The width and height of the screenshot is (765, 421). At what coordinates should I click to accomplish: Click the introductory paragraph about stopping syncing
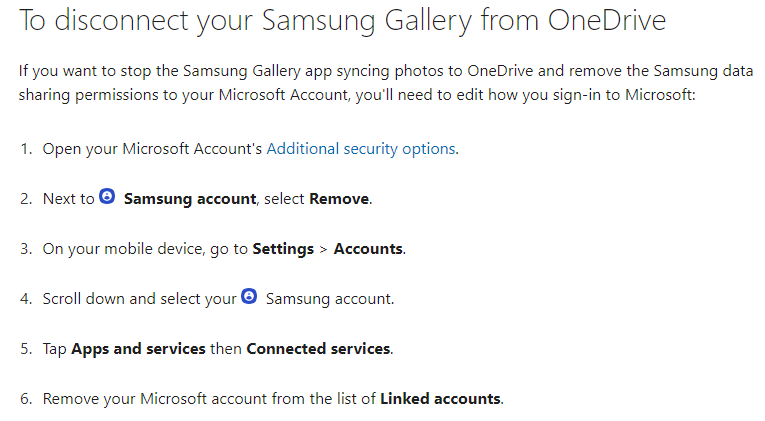(x=380, y=83)
